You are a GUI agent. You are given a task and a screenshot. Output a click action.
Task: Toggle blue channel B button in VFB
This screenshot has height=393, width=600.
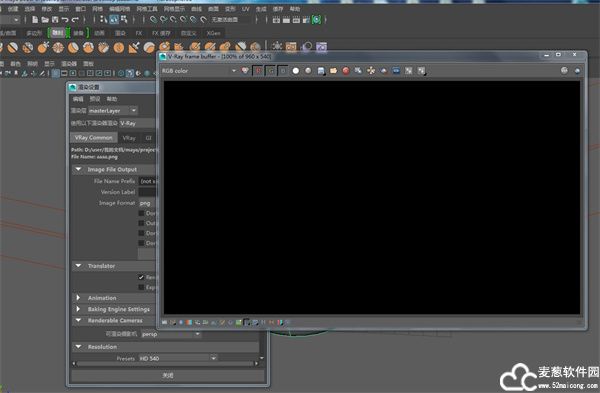(x=283, y=70)
